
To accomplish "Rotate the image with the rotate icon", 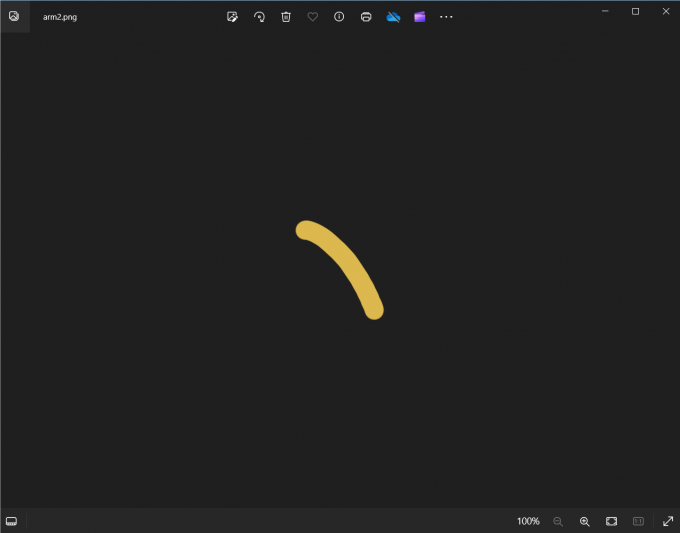I will 259,17.
